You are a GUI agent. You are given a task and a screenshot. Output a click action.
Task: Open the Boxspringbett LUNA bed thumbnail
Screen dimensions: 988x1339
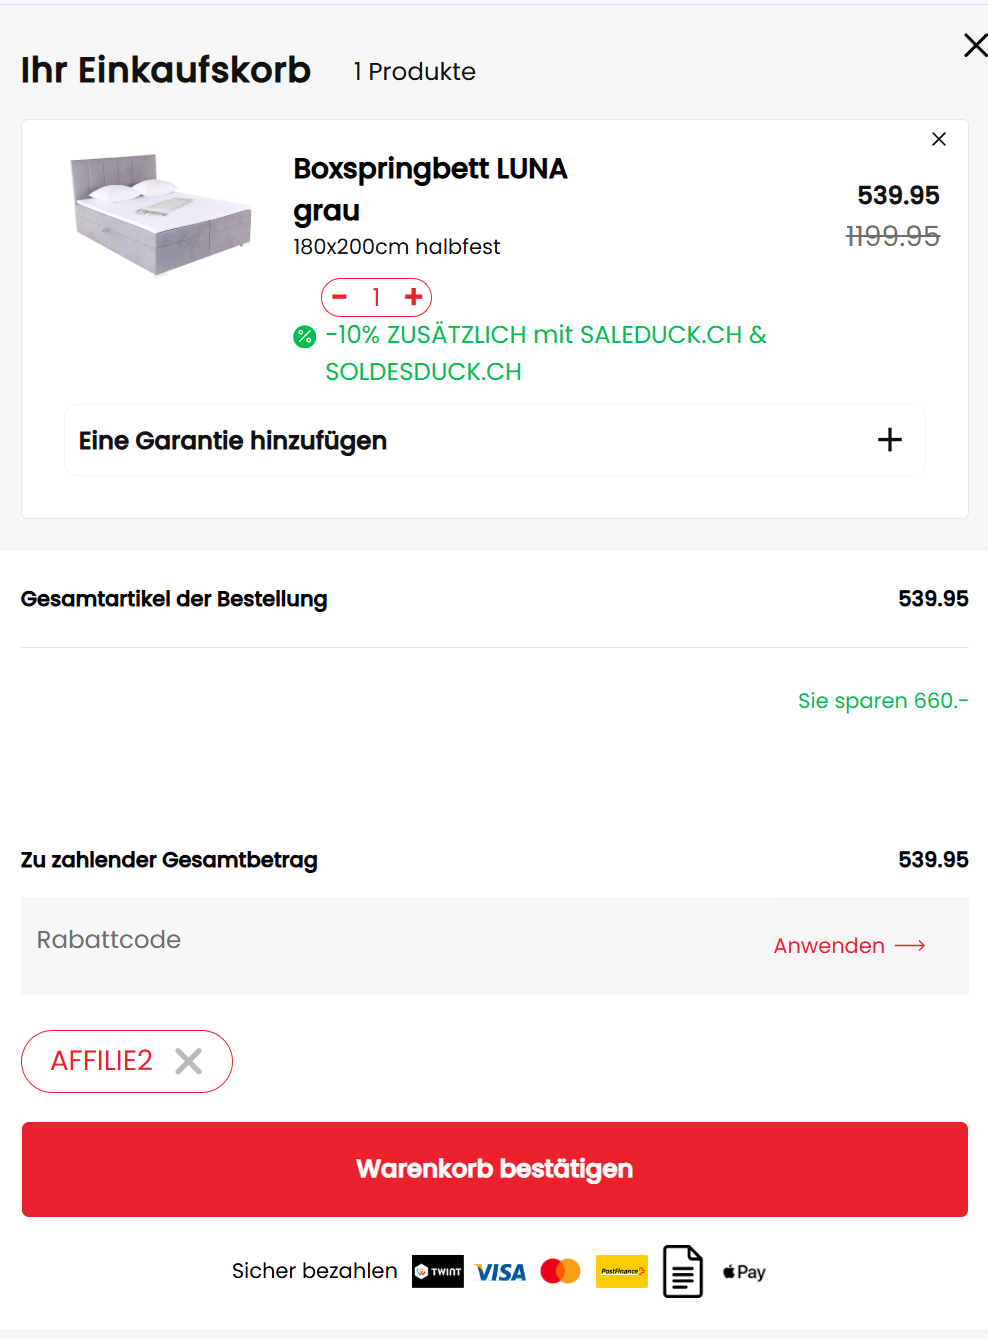tap(161, 214)
